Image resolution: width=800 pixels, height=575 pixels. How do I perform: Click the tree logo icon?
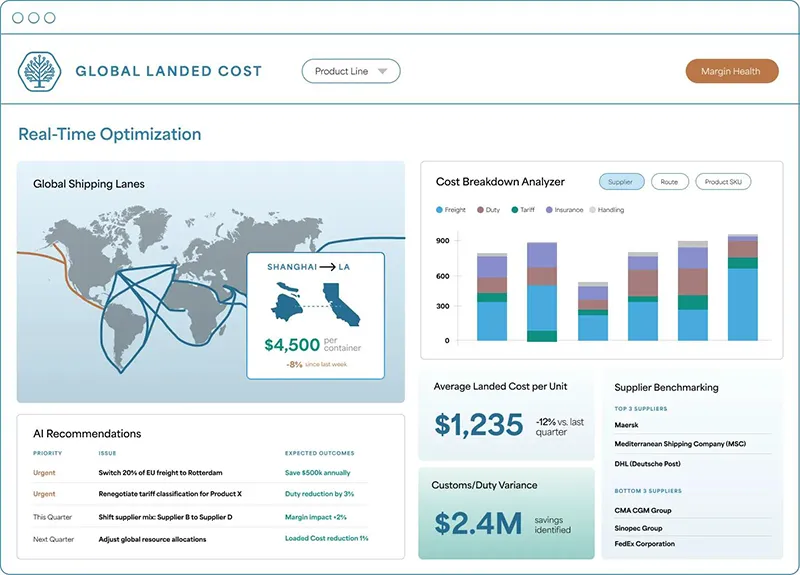(x=39, y=71)
